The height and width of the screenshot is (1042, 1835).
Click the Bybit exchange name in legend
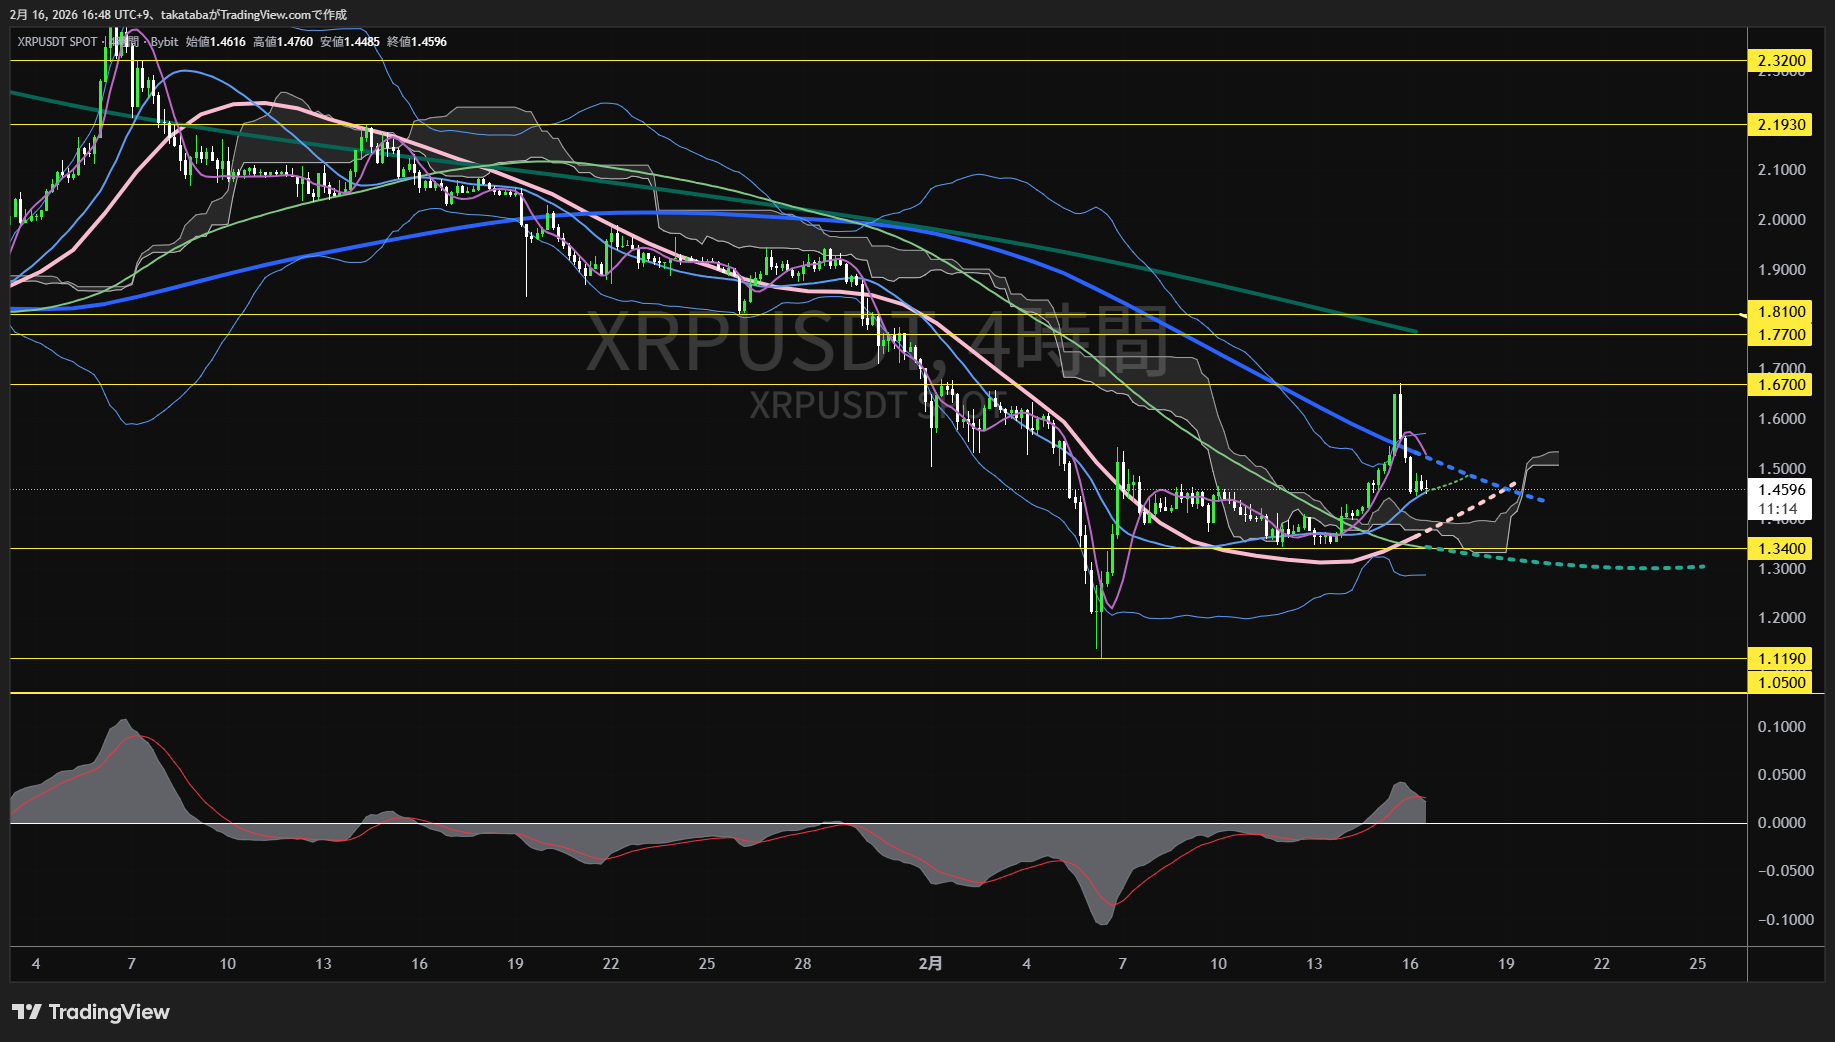(x=164, y=42)
